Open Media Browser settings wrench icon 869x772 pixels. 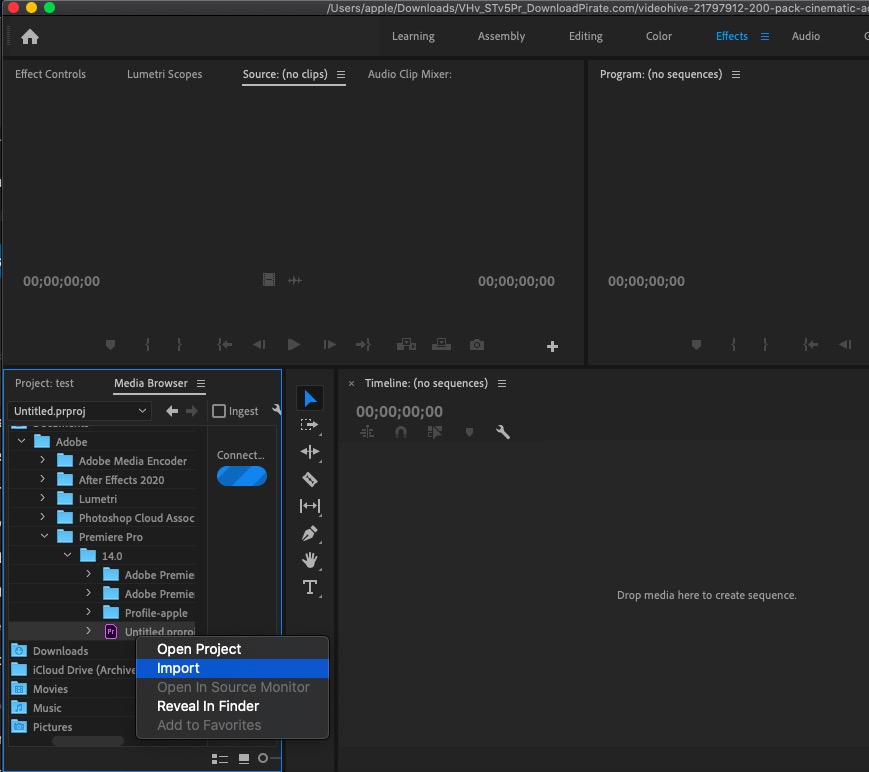click(x=277, y=410)
